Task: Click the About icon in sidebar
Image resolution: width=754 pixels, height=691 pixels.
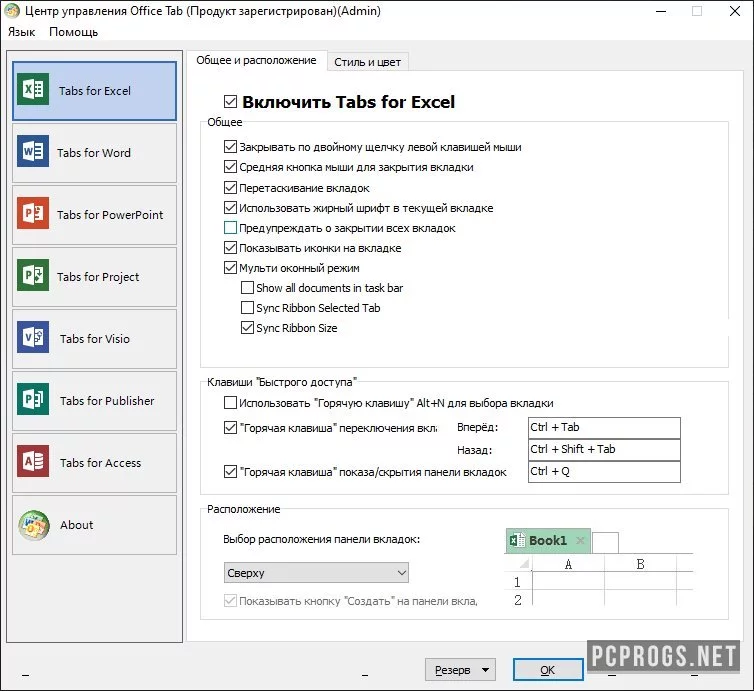Action: 34,525
